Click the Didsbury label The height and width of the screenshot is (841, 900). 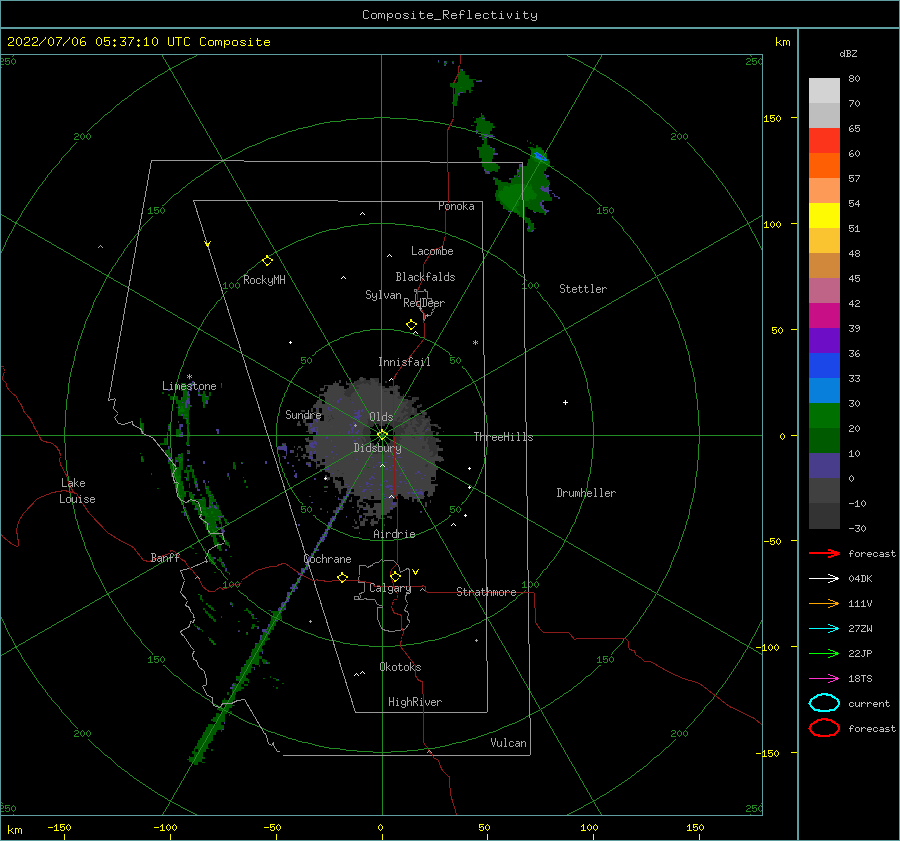click(378, 448)
